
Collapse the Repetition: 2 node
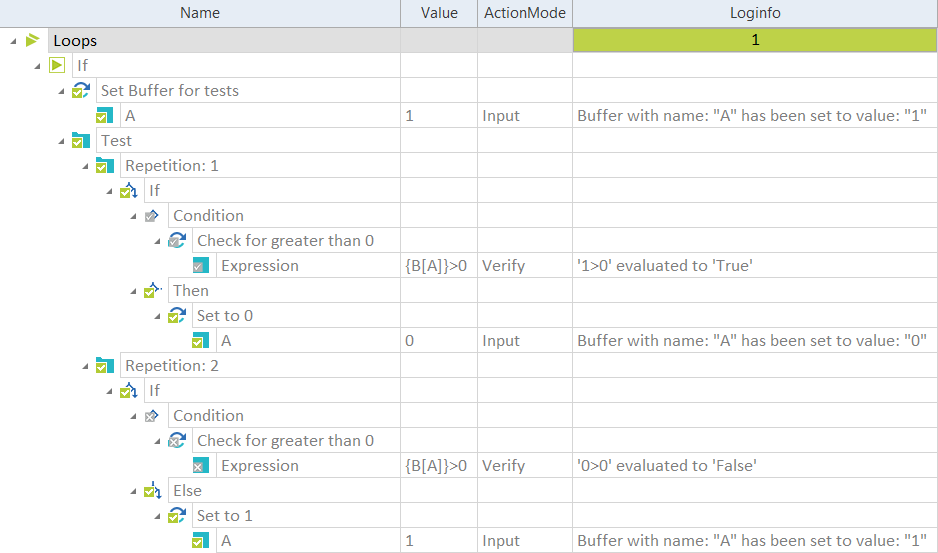click(x=85, y=366)
